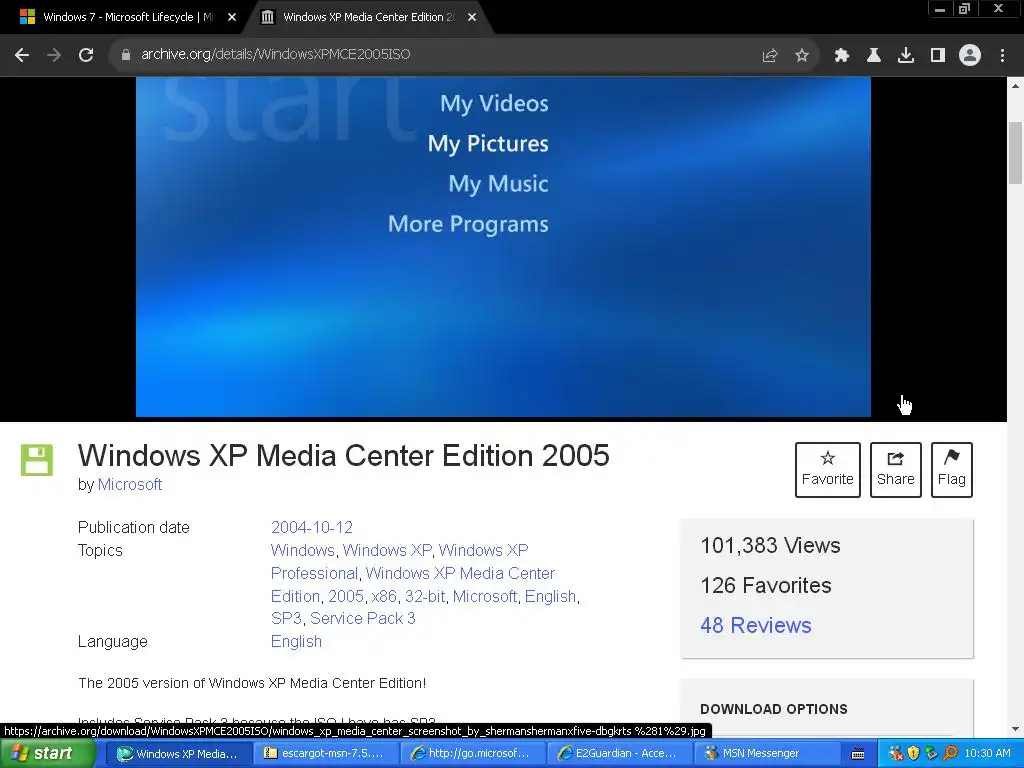The height and width of the screenshot is (768, 1024).
Task: Bookmark this page with star icon
Action: click(x=802, y=56)
